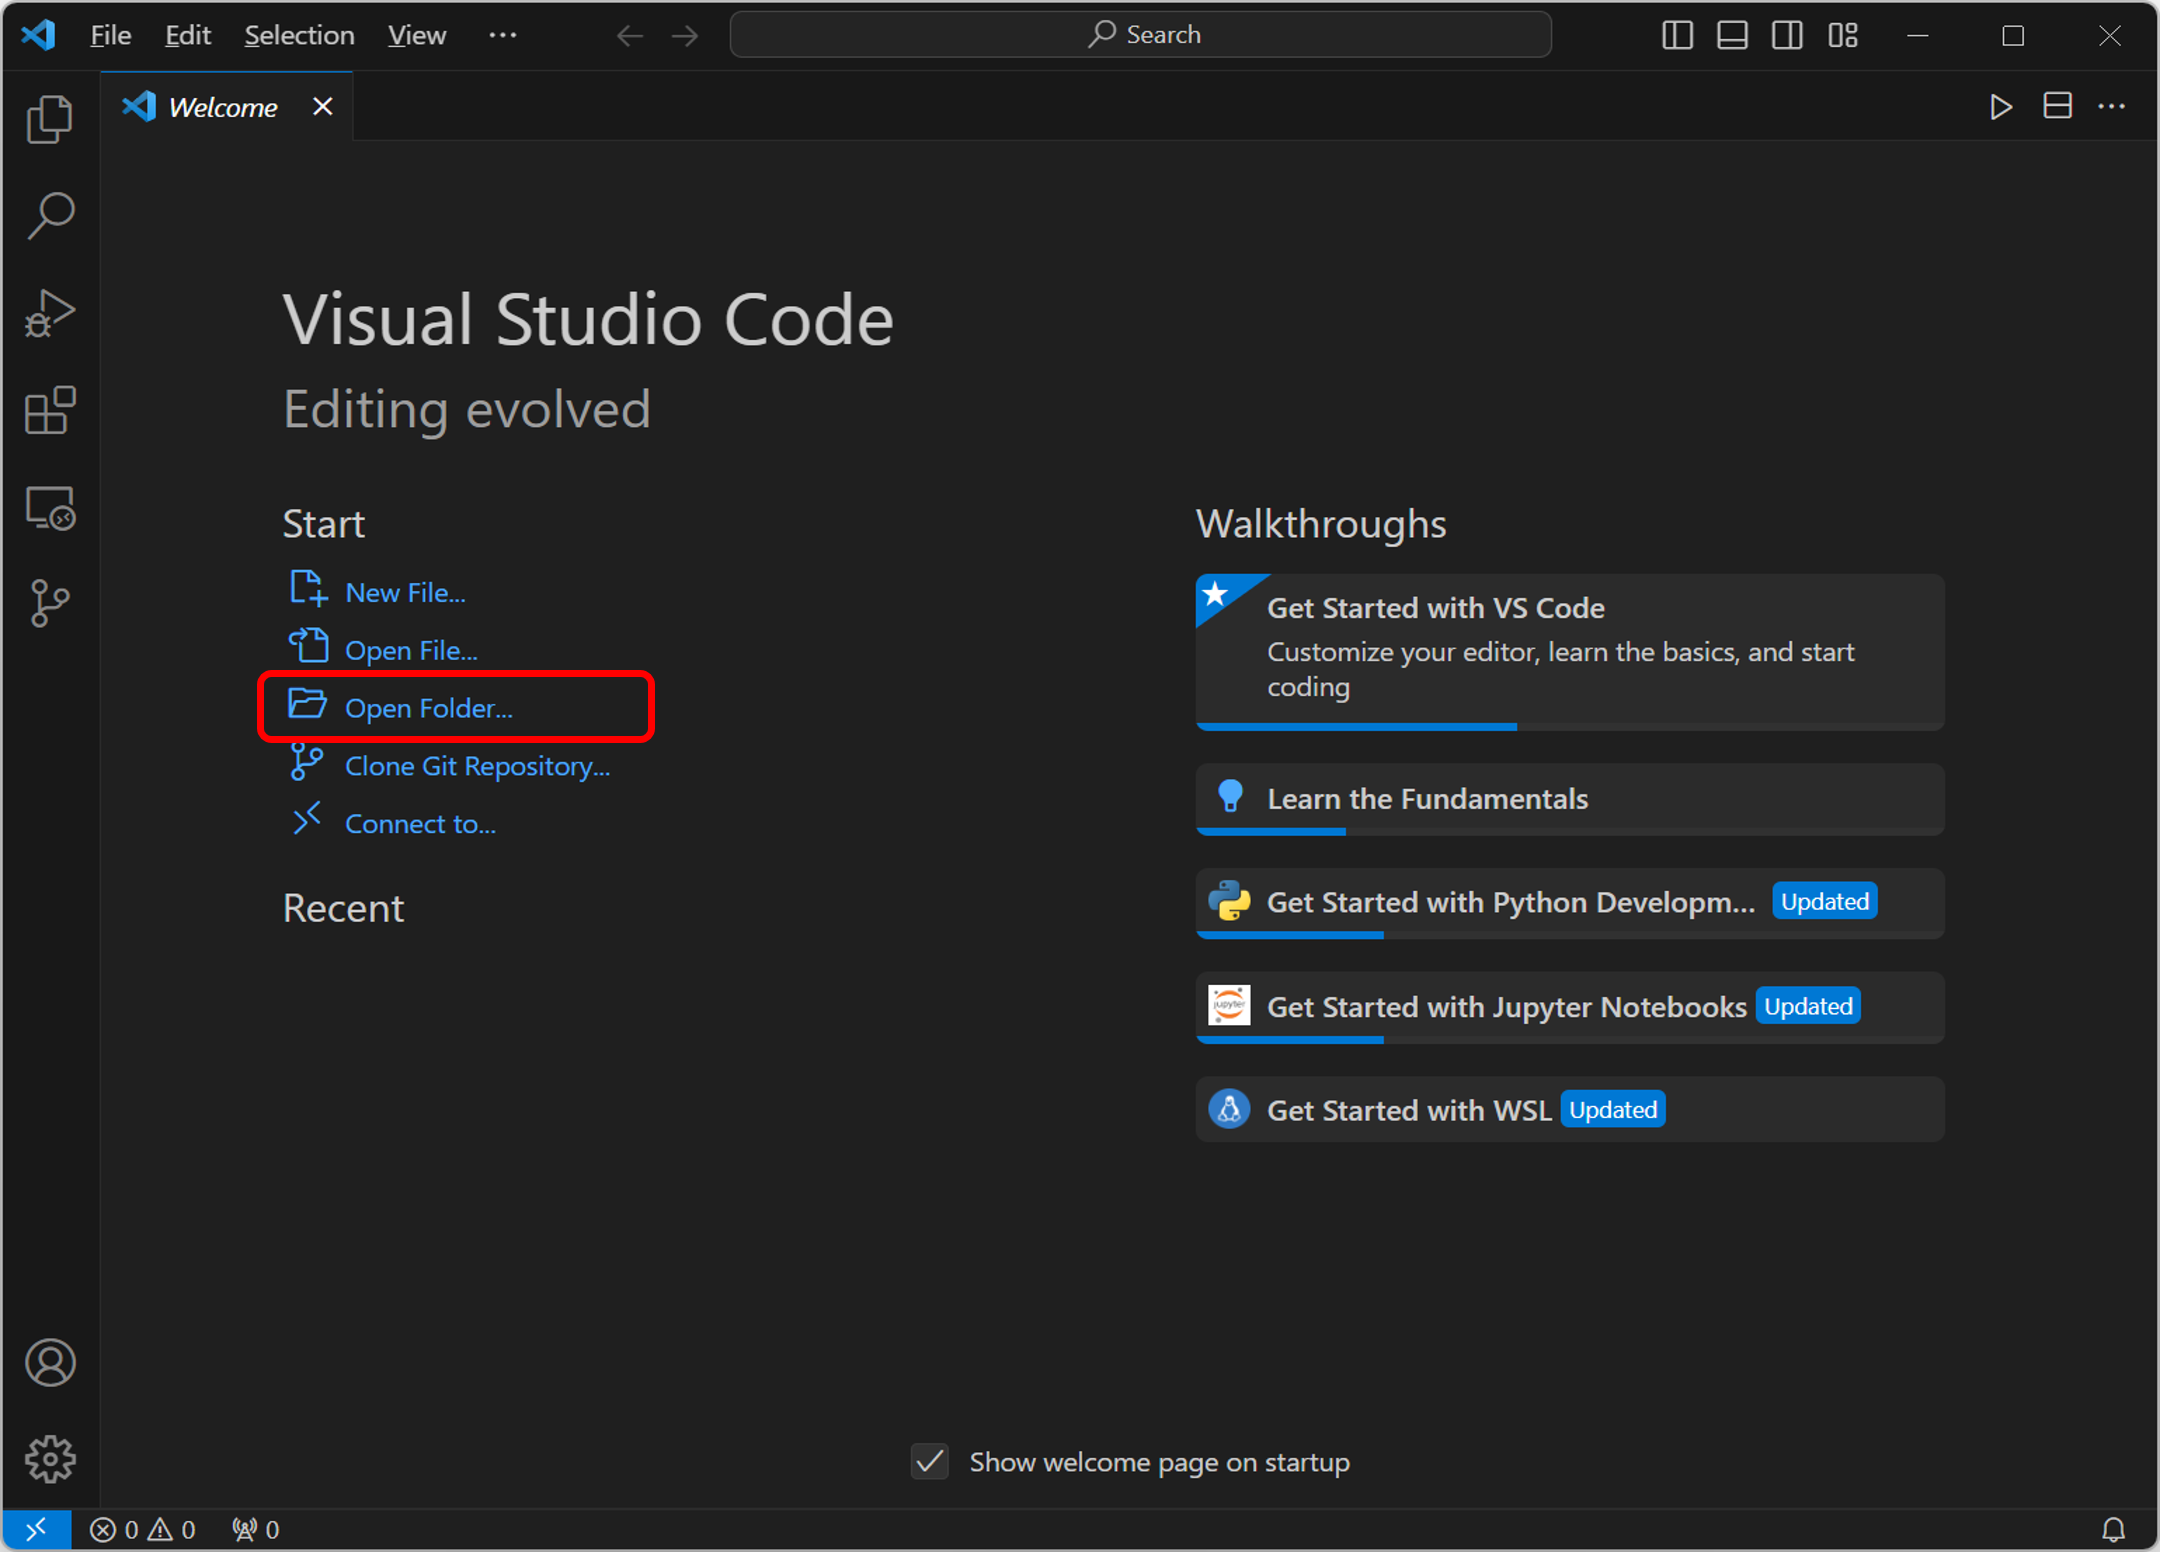Click the Clone Git Repository... link
This screenshot has height=1552, width=2160.
[477, 766]
